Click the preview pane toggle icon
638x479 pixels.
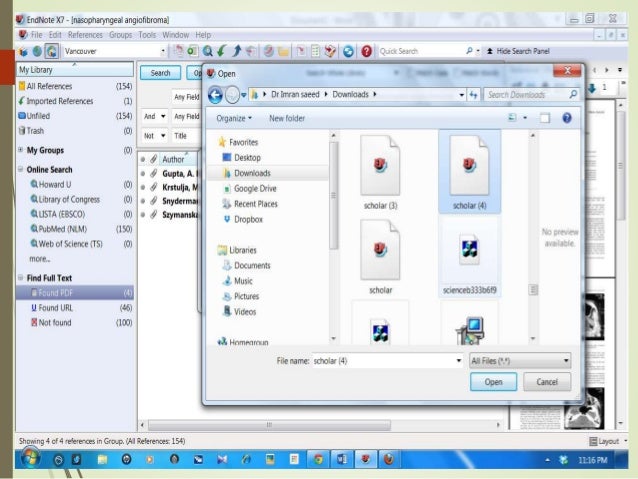tap(545, 118)
